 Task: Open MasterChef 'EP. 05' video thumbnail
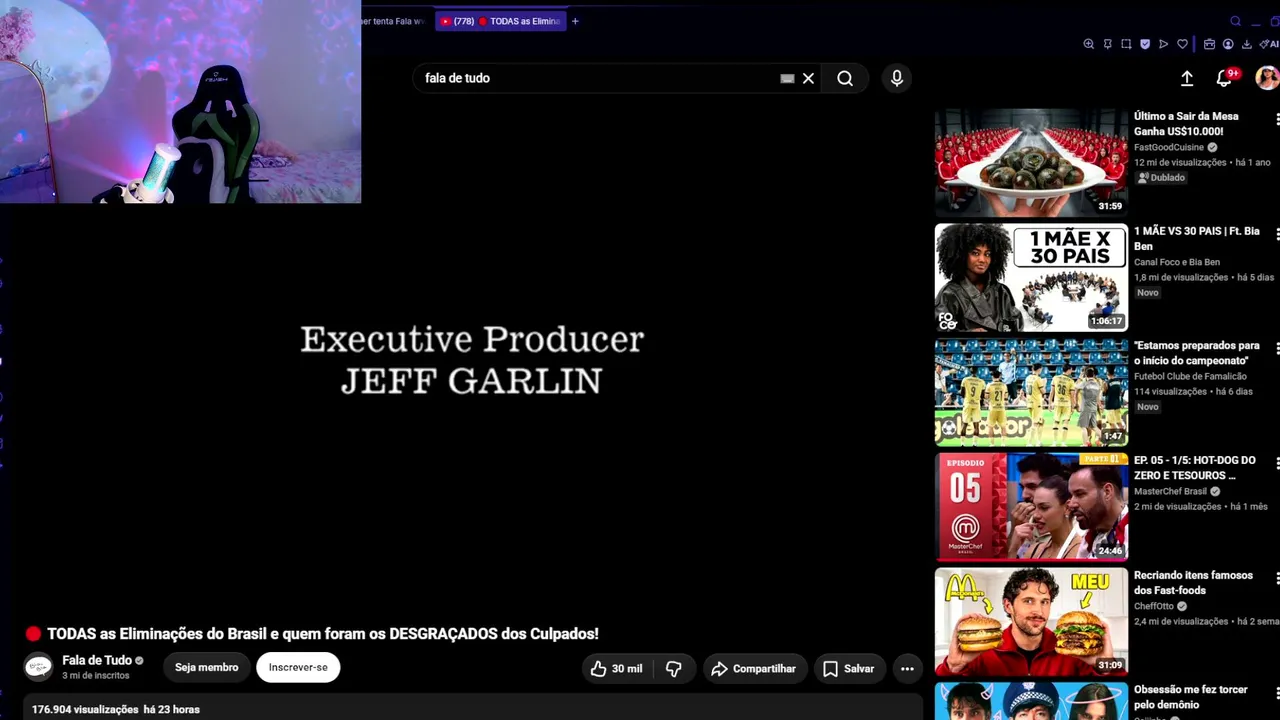(1031, 507)
